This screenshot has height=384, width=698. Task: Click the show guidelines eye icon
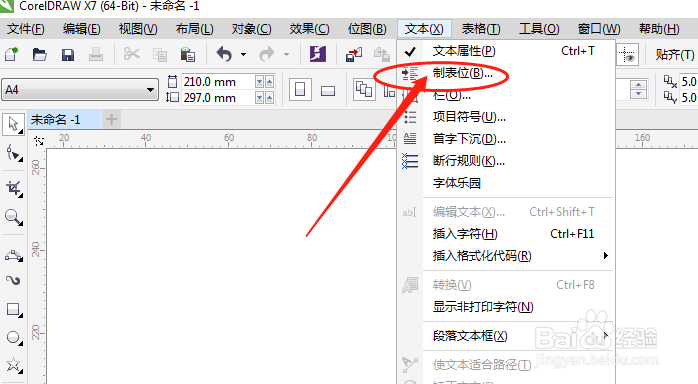628,55
